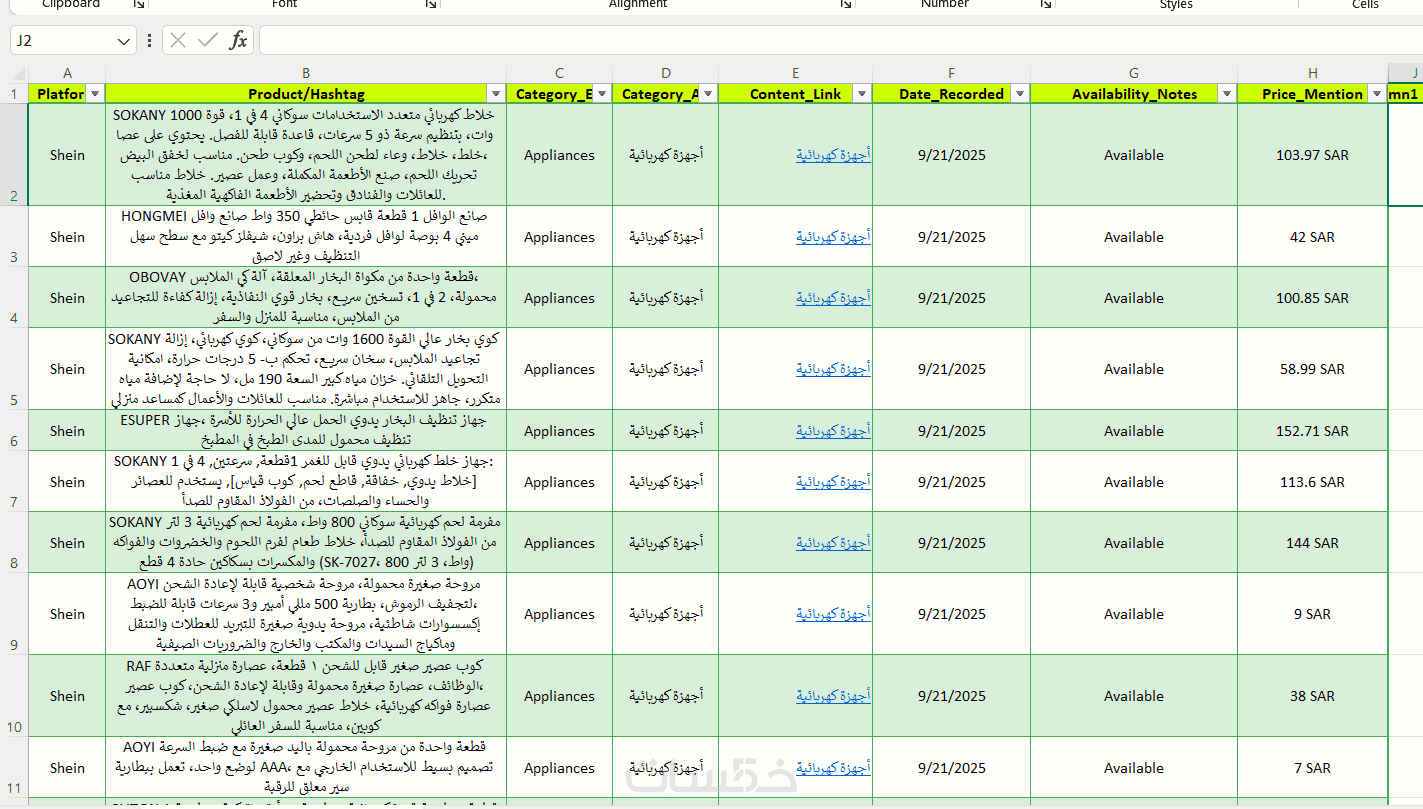Viewport: 1423px width, 809px height.
Task: Select the 42 SAR price cell
Action: click(1313, 237)
